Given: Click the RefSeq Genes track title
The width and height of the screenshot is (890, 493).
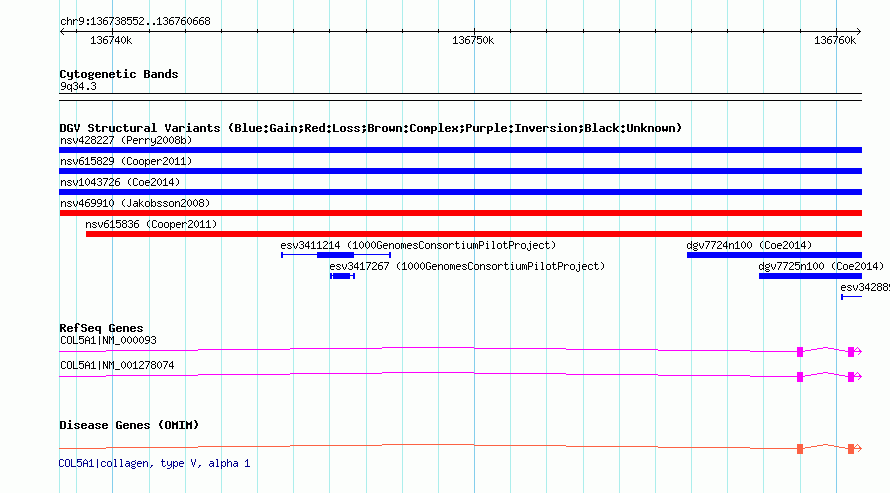Looking at the screenshot, I should pos(101,328).
